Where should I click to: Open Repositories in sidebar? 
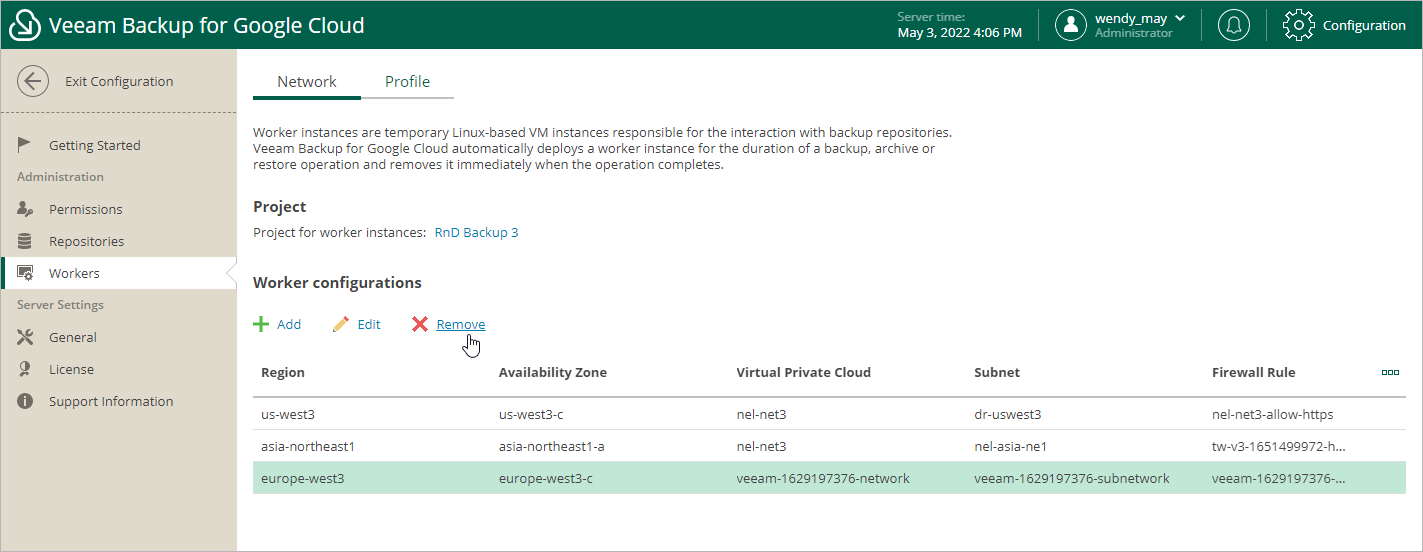(x=87, y=241)
